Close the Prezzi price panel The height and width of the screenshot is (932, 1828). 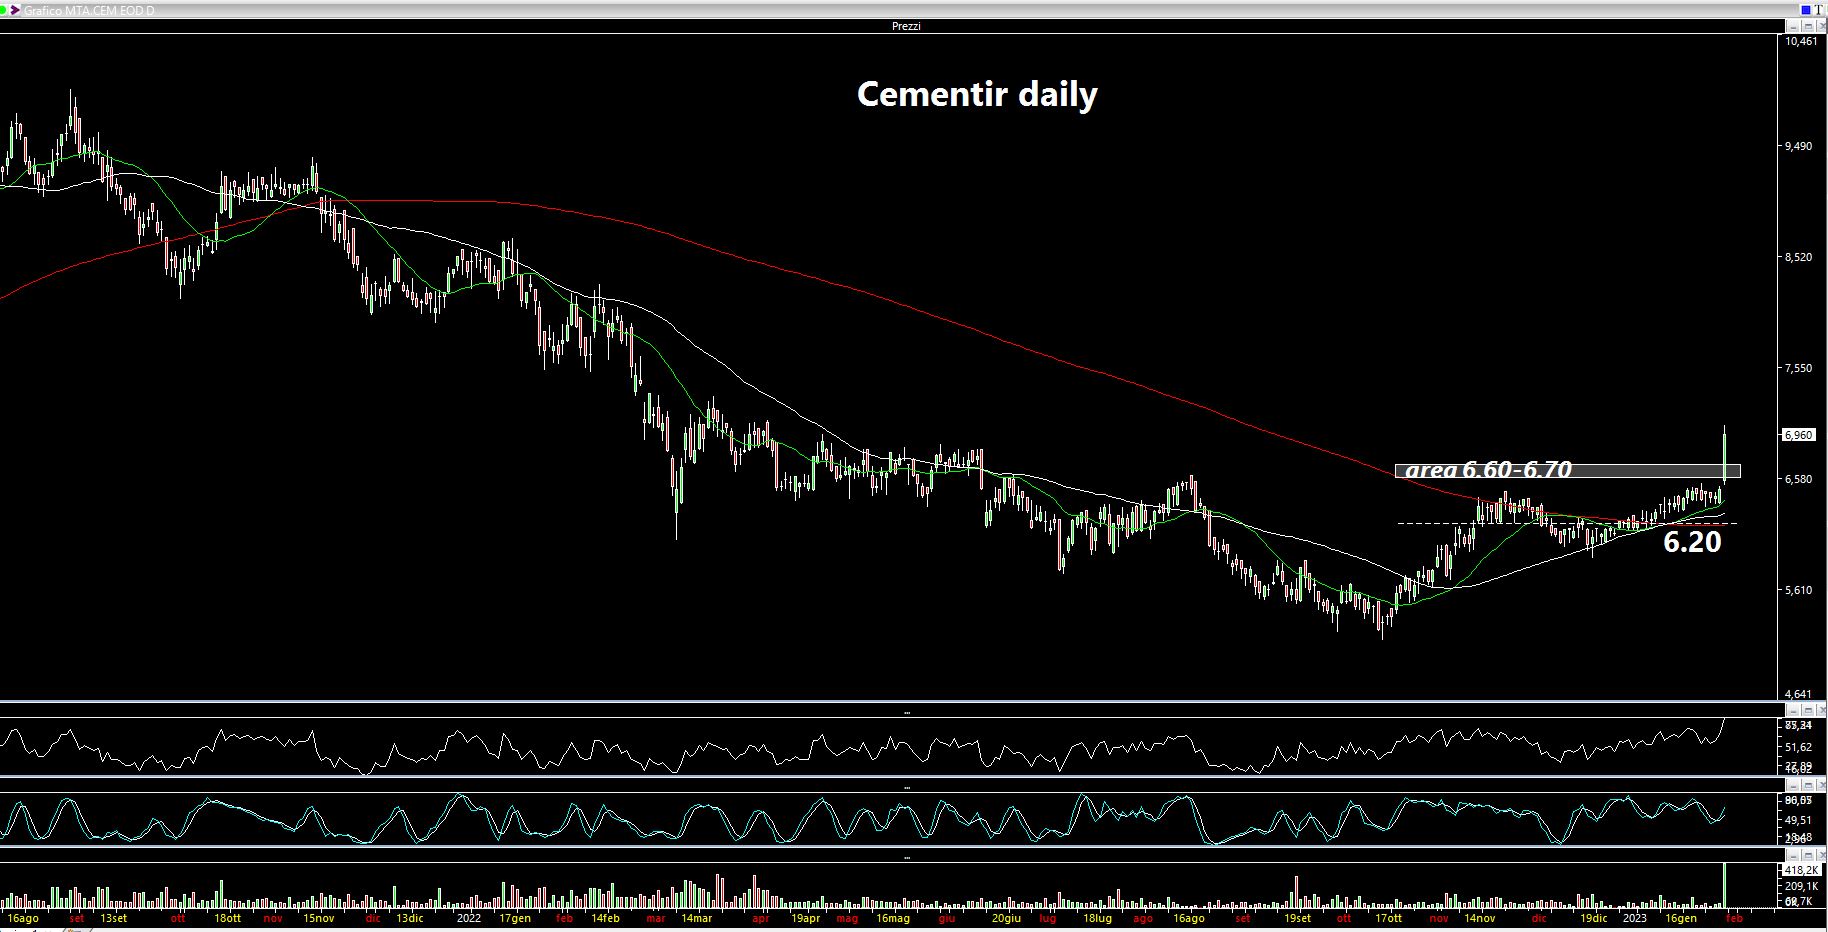click(x=1822, y=26)
